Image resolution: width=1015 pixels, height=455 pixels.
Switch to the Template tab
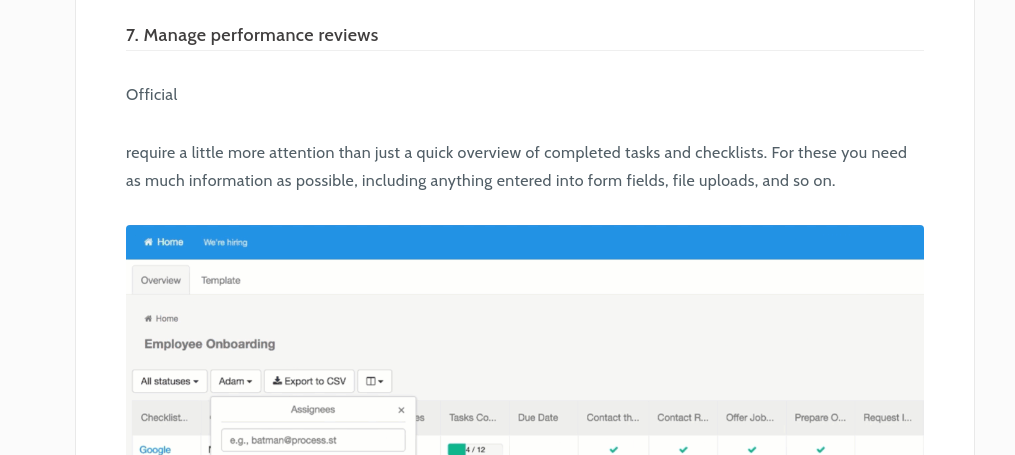click(221, 280)
